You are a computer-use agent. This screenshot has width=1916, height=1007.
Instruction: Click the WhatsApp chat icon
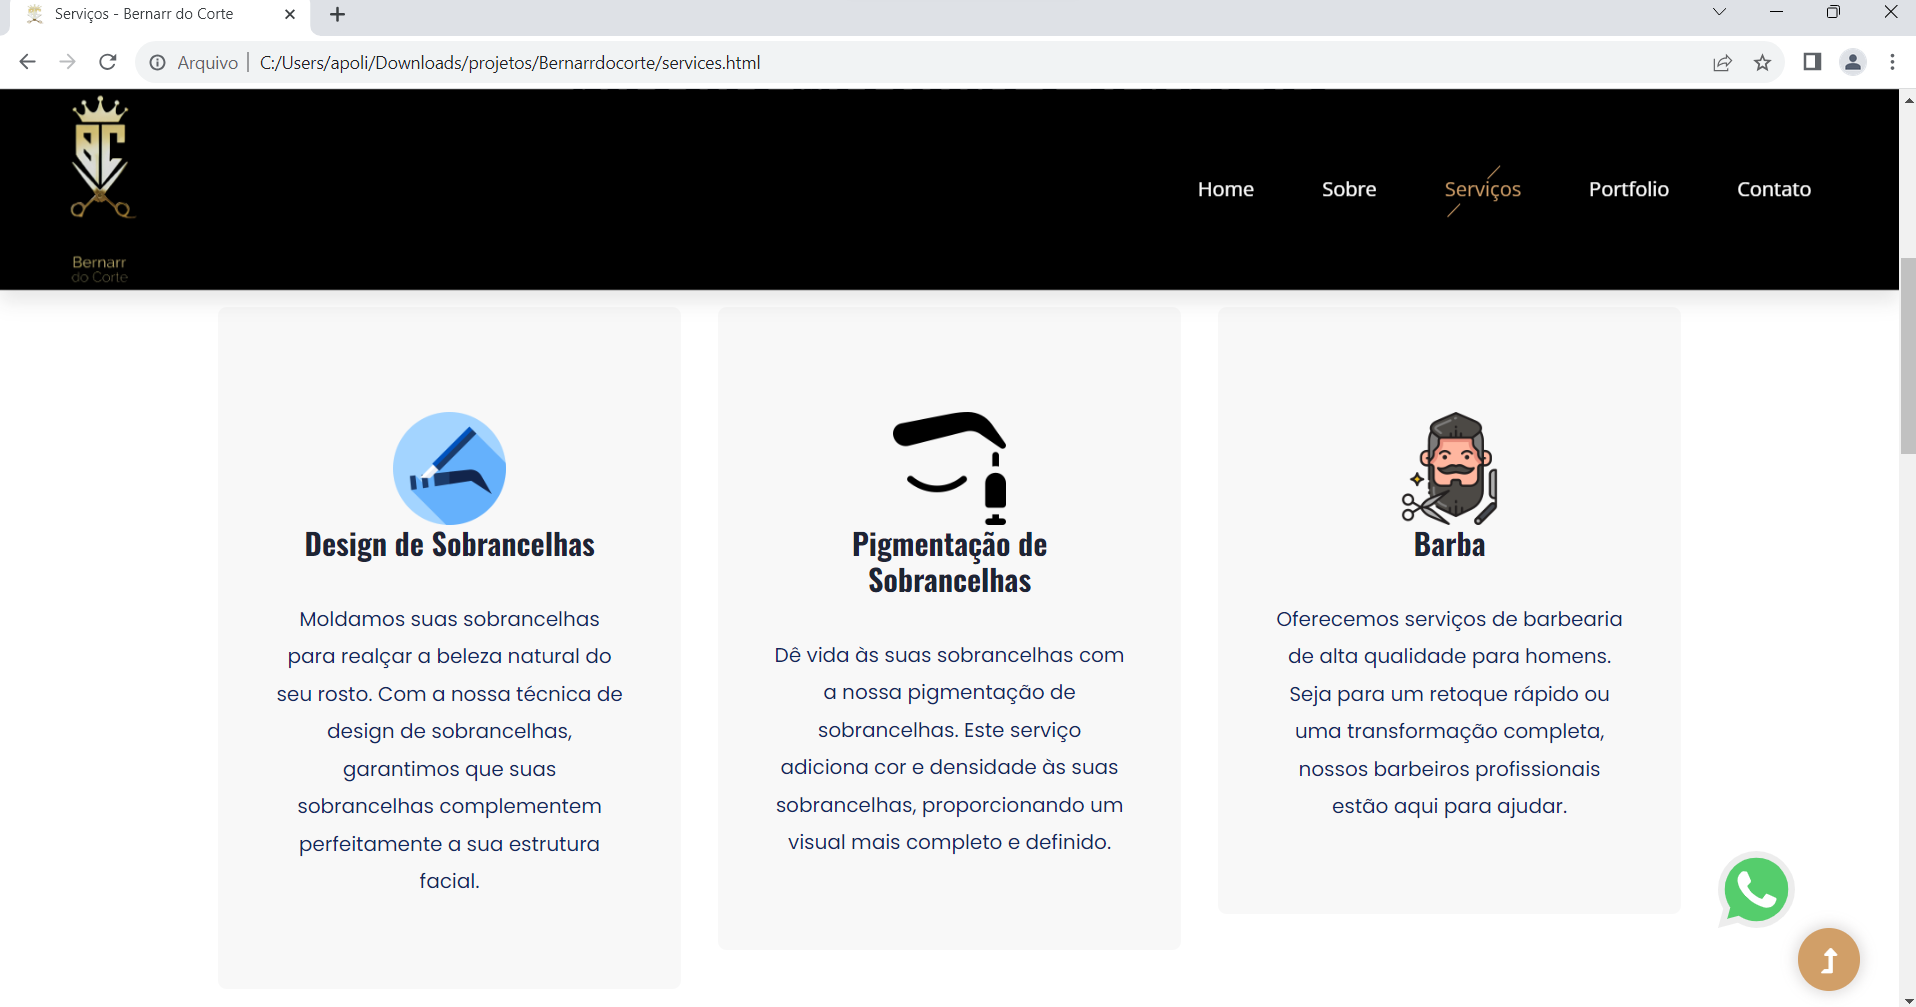tap(1756, 889)
